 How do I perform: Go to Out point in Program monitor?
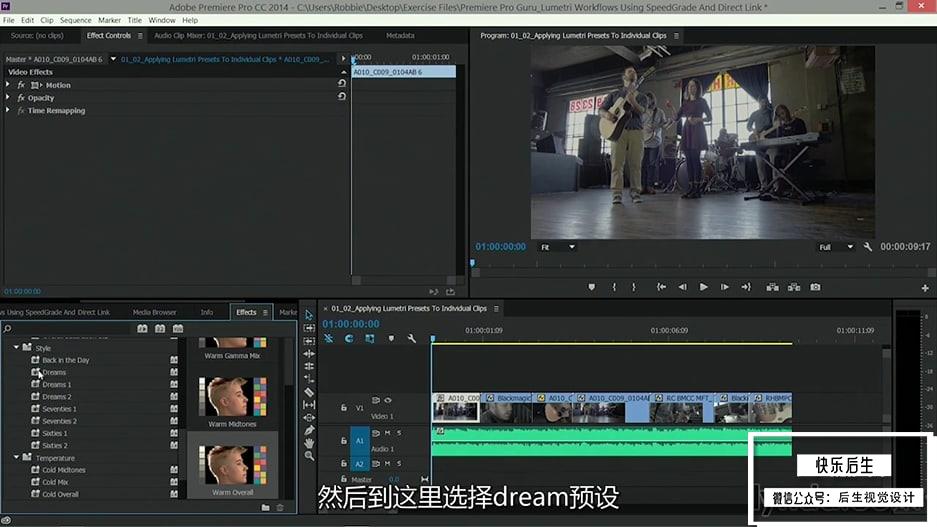tap(746, 287)
